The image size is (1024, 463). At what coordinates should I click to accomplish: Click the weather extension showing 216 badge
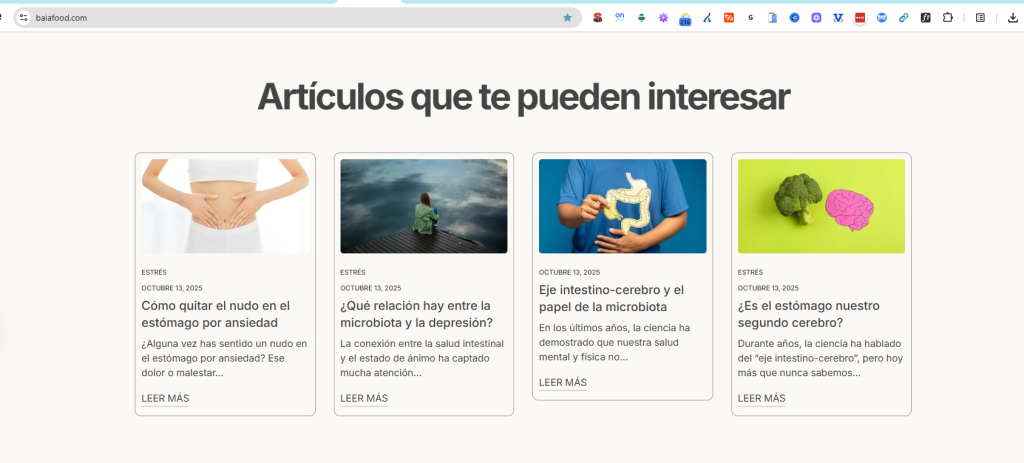click(685, 18)
